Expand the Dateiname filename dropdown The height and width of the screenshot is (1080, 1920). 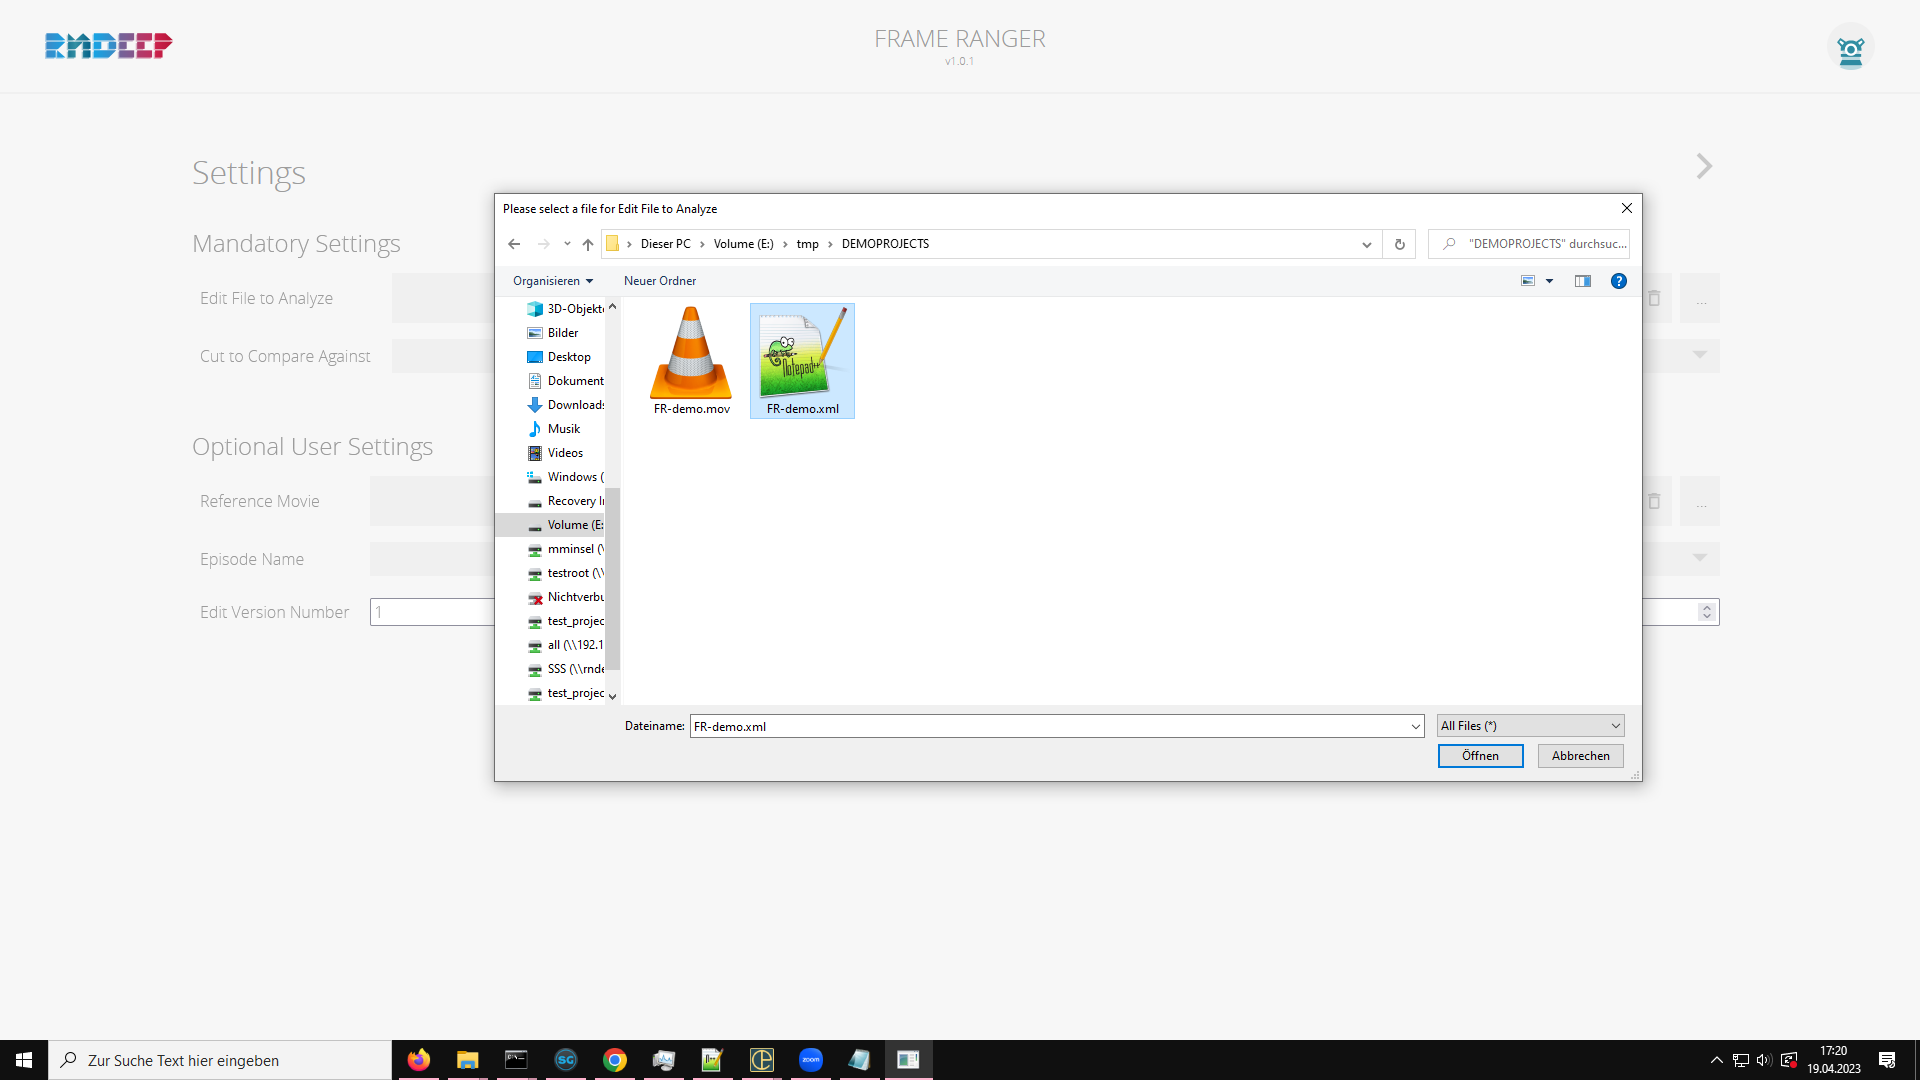[1415, 727]
